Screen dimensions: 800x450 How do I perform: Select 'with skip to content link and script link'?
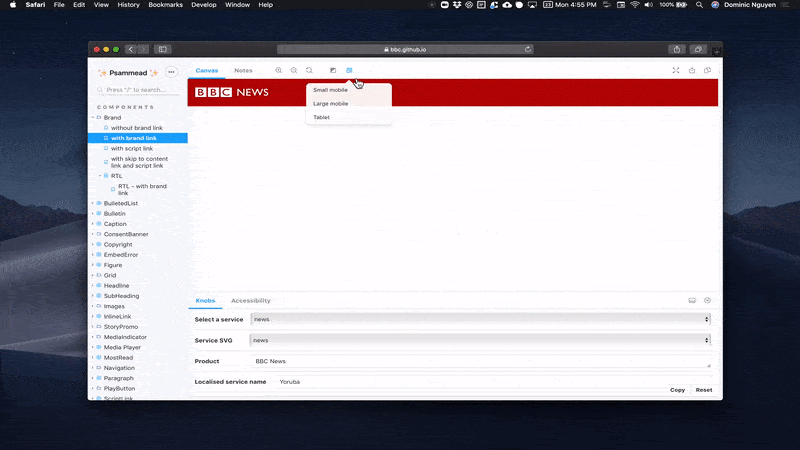pos(139,162)
